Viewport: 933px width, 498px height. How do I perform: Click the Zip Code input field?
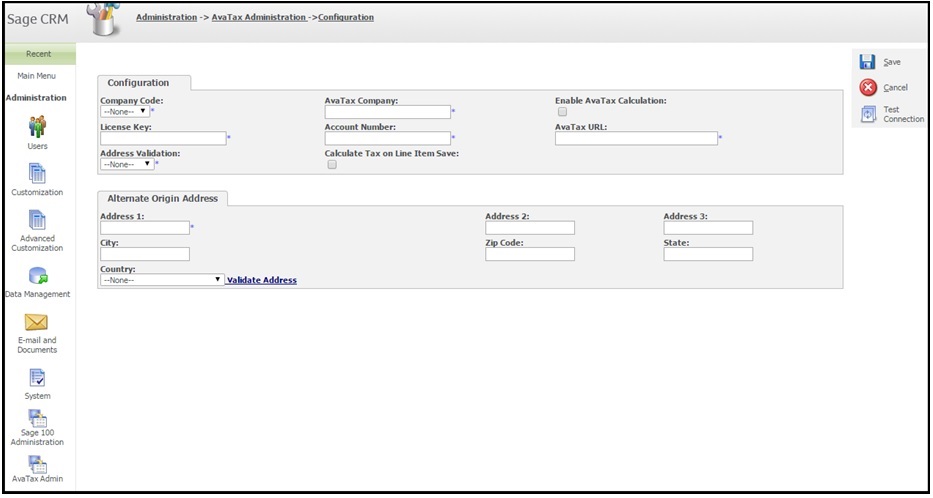pyautogui.click(x=530, y=254)
